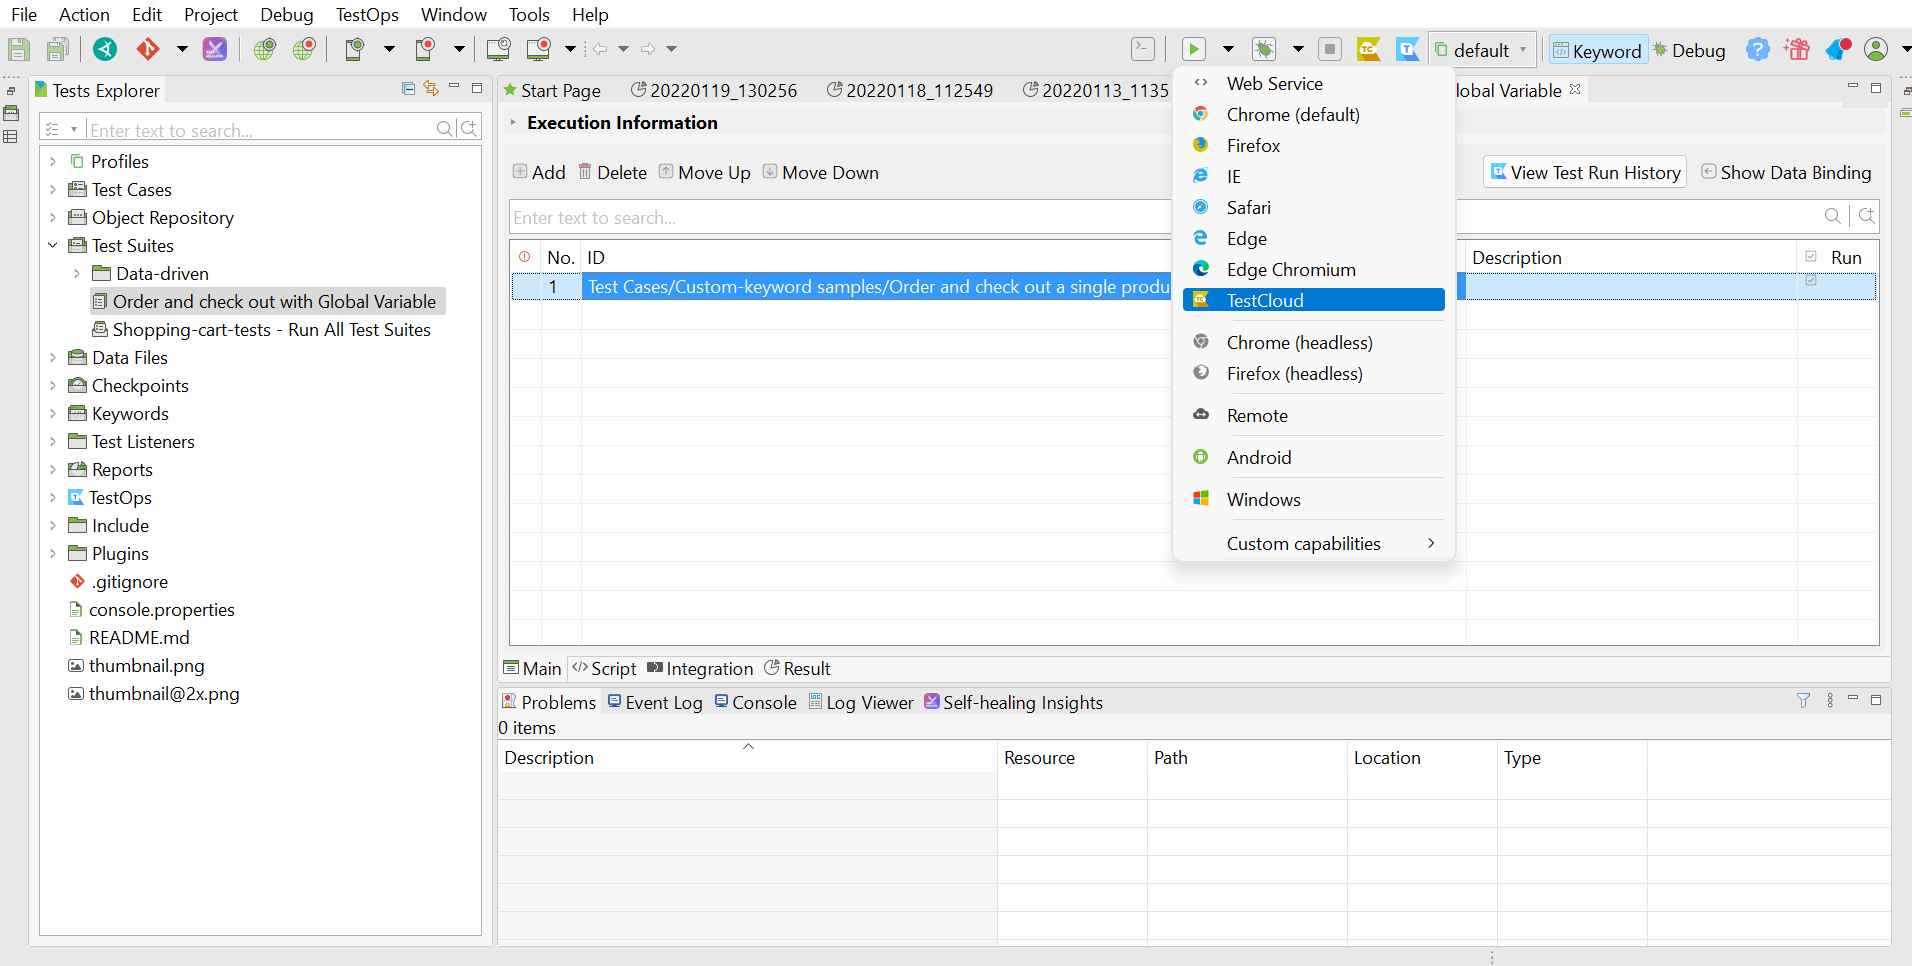Open the announcements megaphone icon
The image size is (1912, 966).
pos(1837,49)
